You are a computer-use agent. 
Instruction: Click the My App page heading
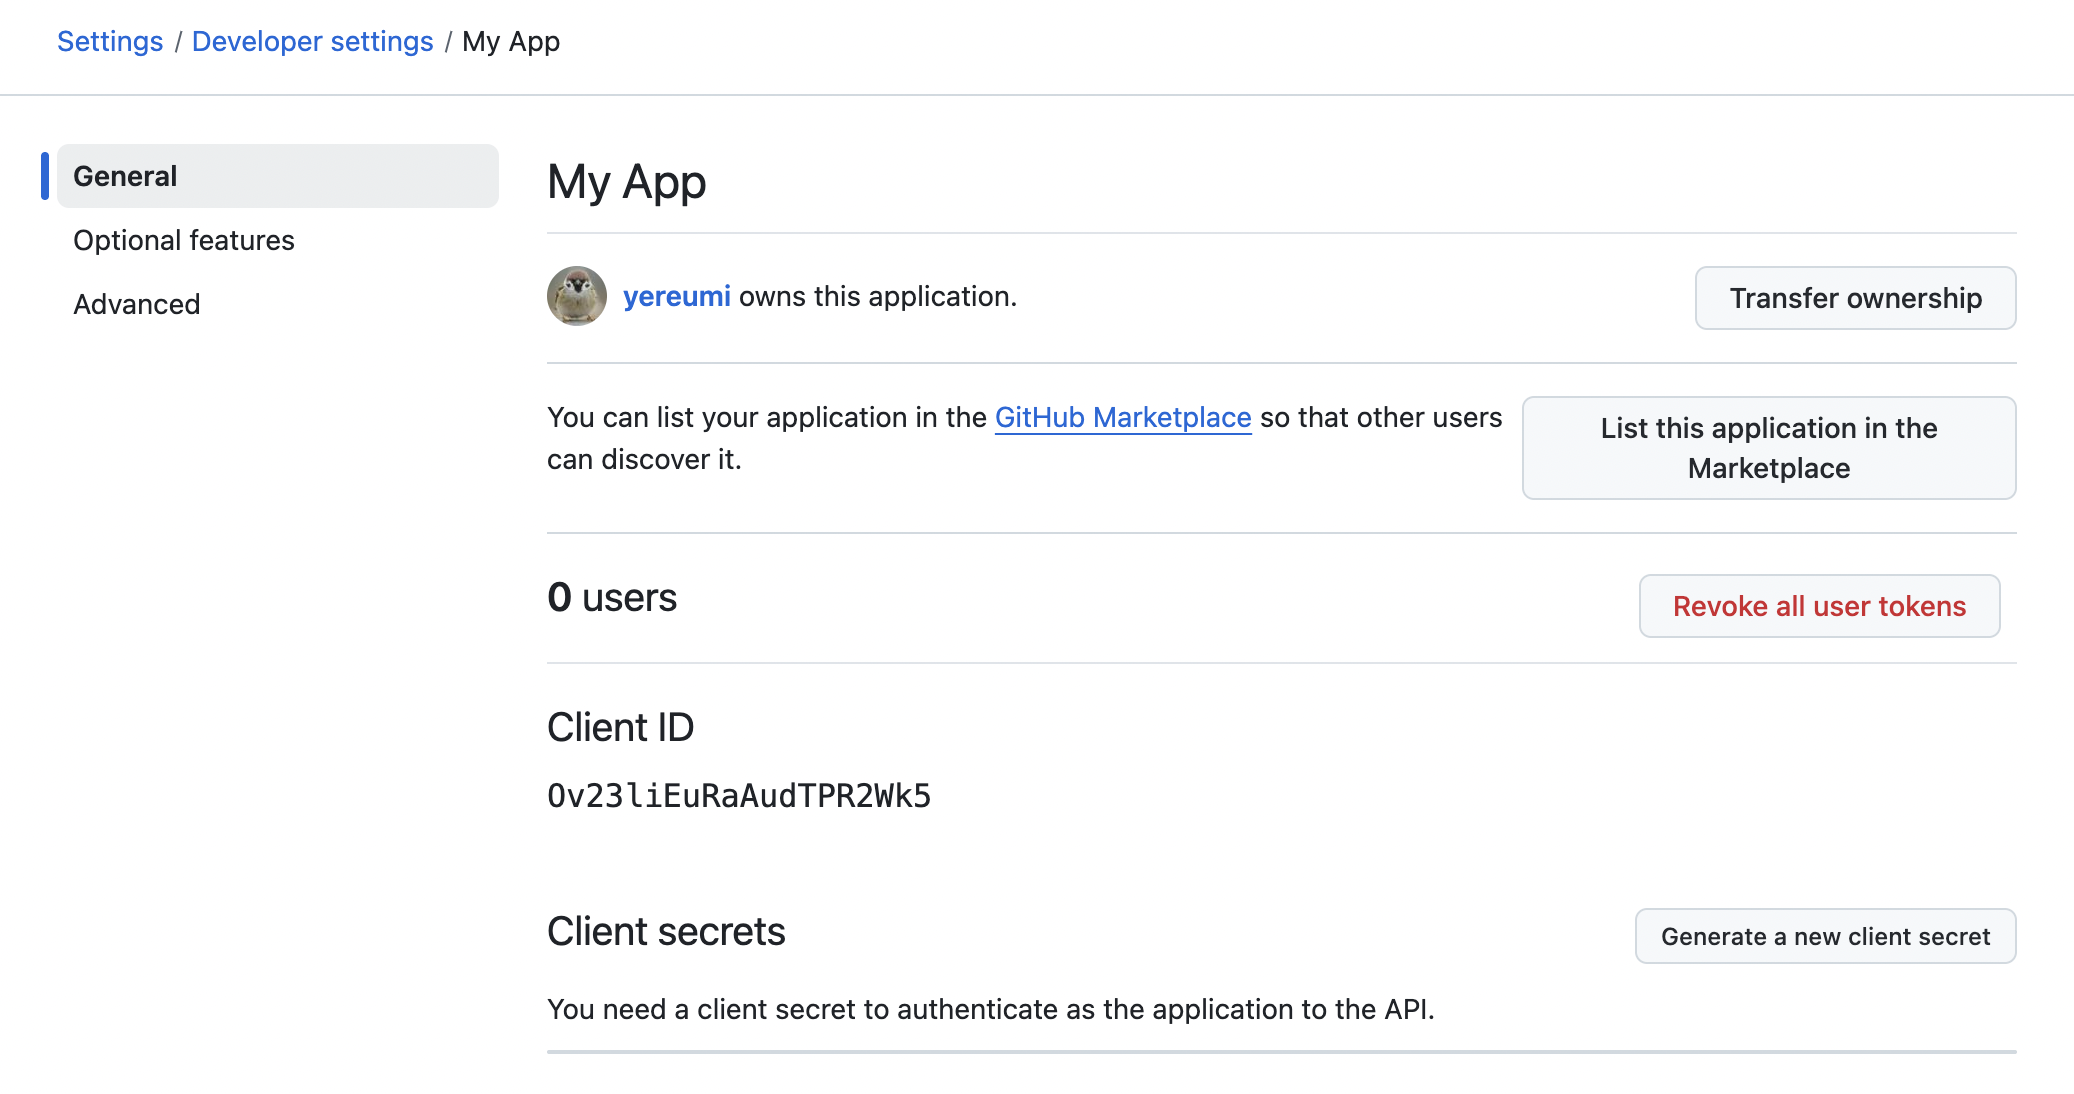(x=626, y=182)
